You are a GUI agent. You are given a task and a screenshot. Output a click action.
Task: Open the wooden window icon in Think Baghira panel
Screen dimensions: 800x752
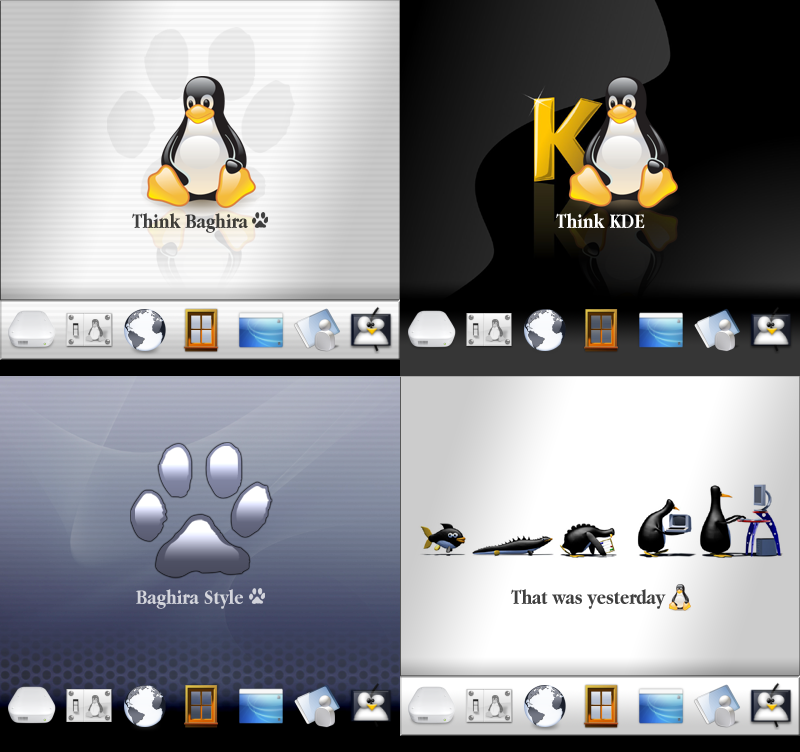point(201,330)
